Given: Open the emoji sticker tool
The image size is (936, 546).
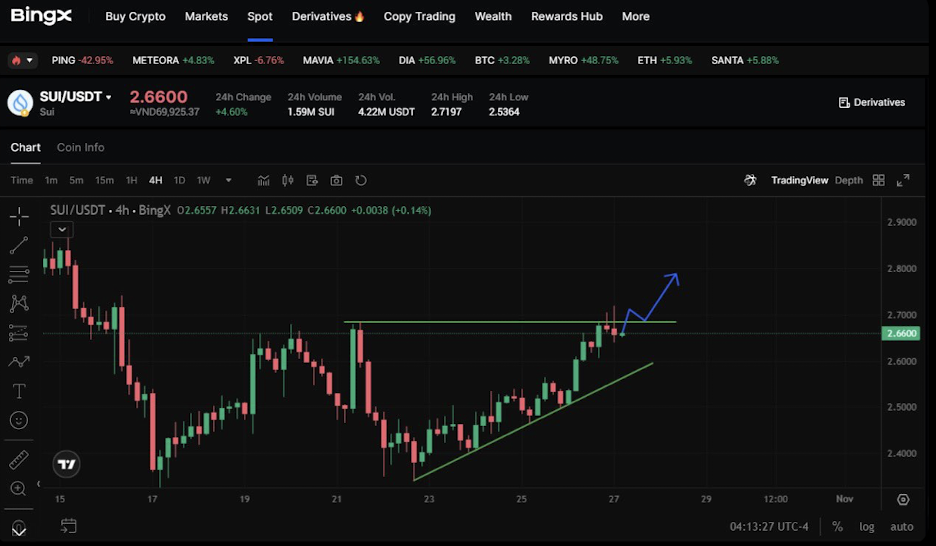Looking at the screenshot, I should [19, 420].
